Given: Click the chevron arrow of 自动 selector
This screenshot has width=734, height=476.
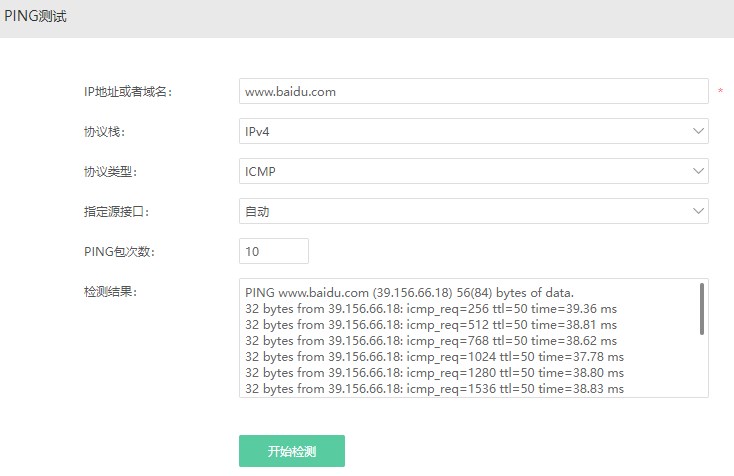Looking at the screenshot, I should click(698, 211).
